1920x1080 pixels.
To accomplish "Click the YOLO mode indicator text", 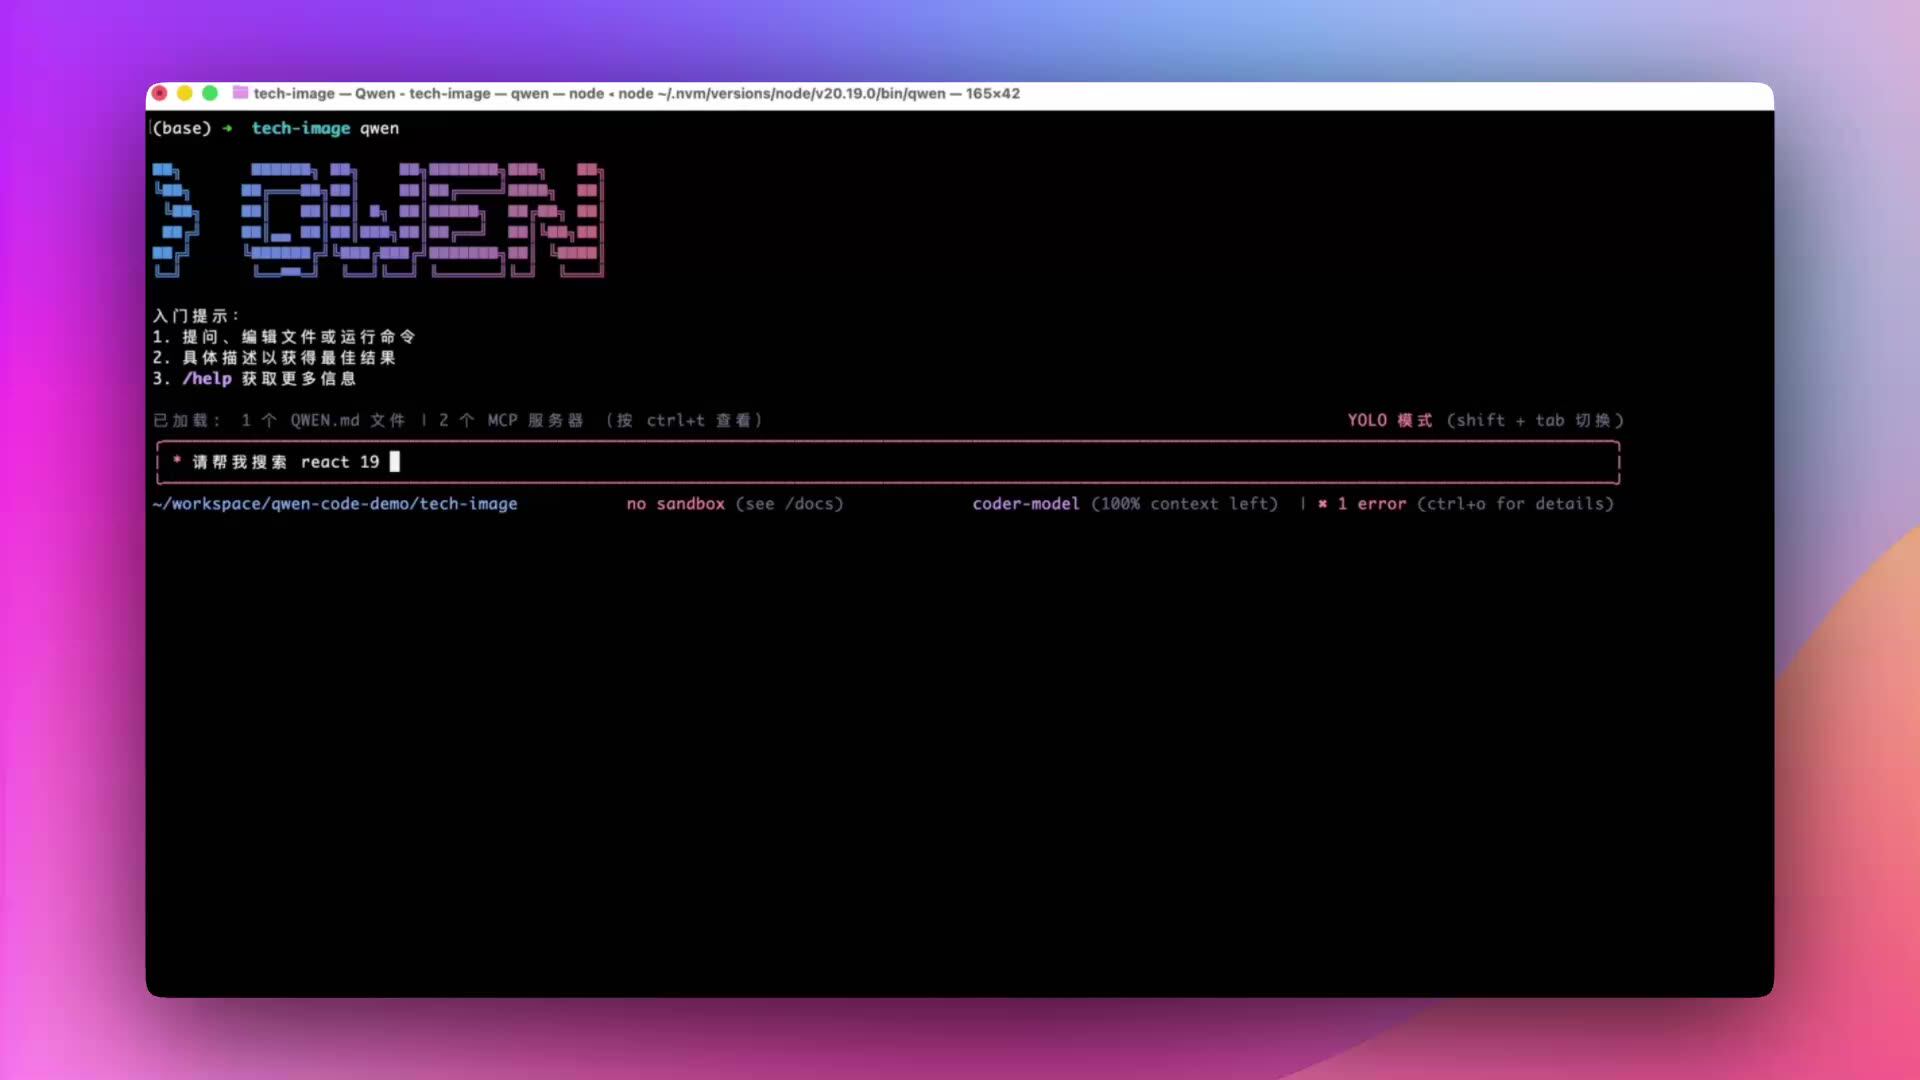I will [1389, 420].
